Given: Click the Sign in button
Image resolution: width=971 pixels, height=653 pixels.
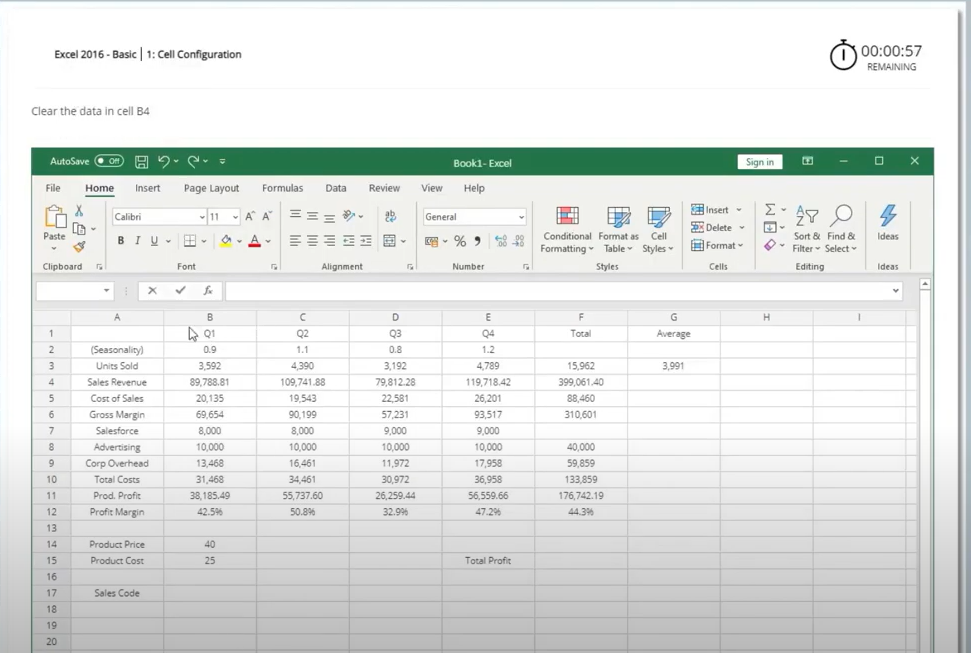Looking at the screenshot, I should pos(759,162).
